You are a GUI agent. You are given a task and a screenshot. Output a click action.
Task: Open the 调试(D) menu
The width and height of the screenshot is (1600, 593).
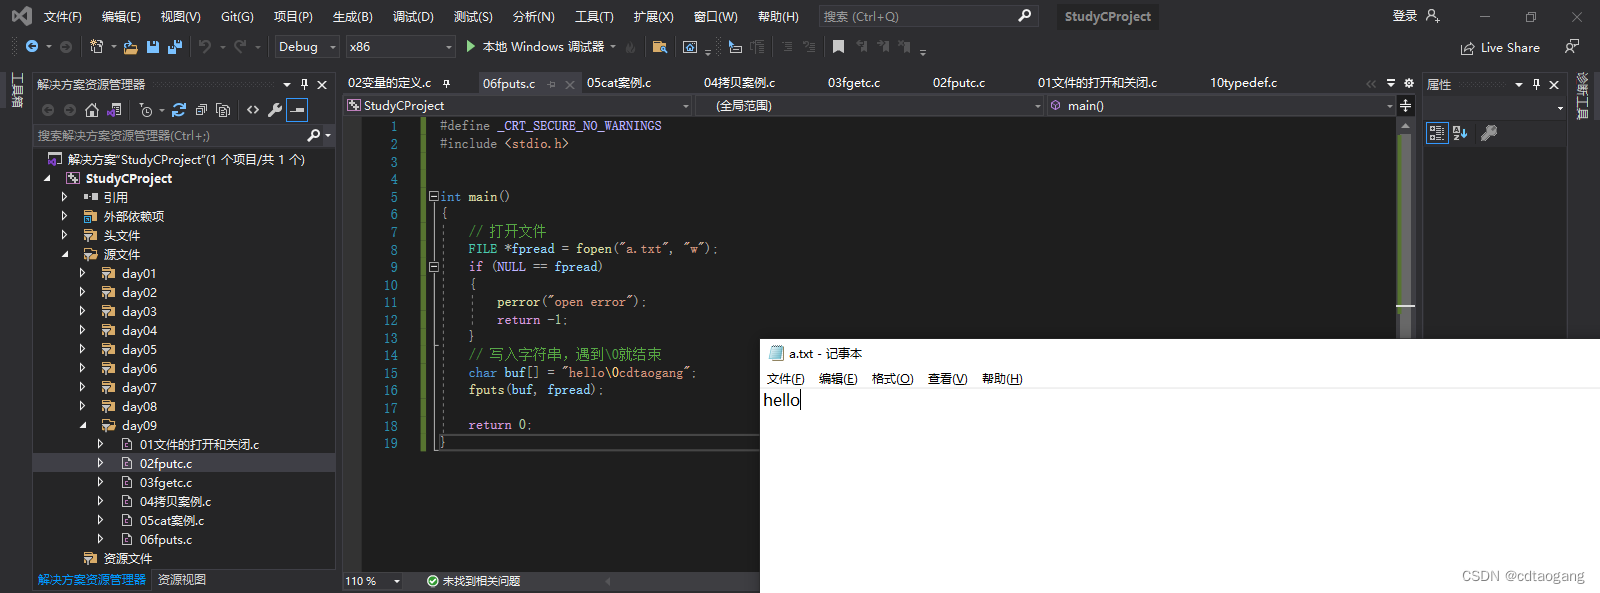413,16
